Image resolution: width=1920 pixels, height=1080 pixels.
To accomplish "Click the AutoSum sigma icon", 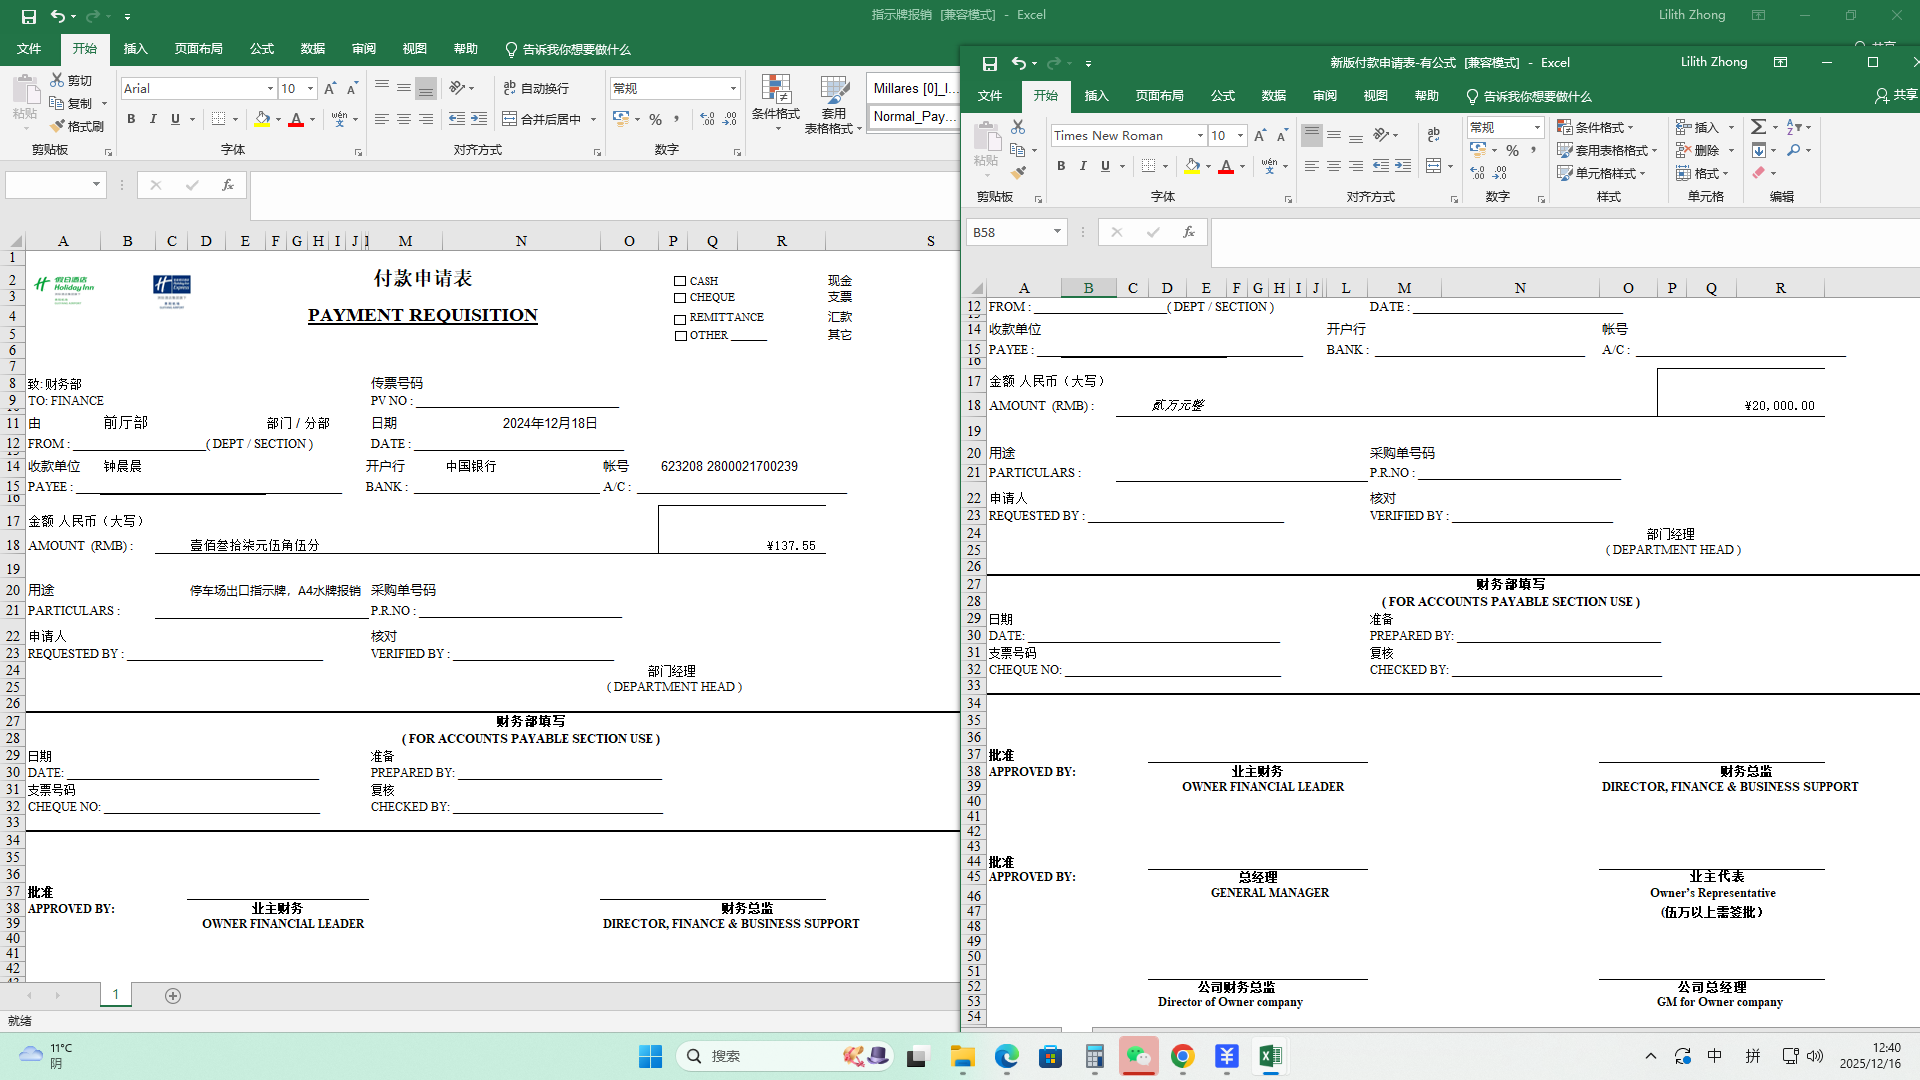I will pos(1758,127).
